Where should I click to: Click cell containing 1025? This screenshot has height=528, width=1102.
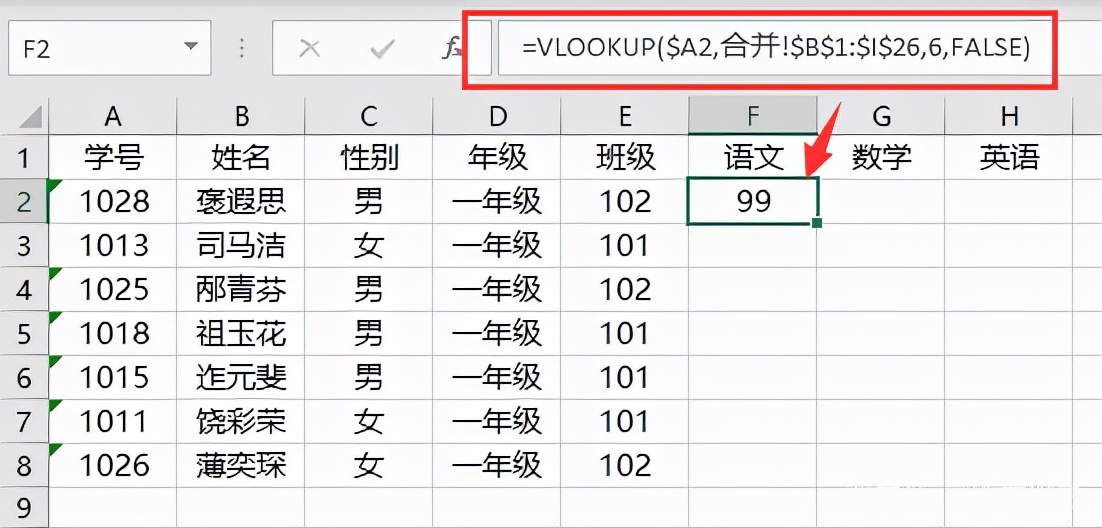pos(113,289)
